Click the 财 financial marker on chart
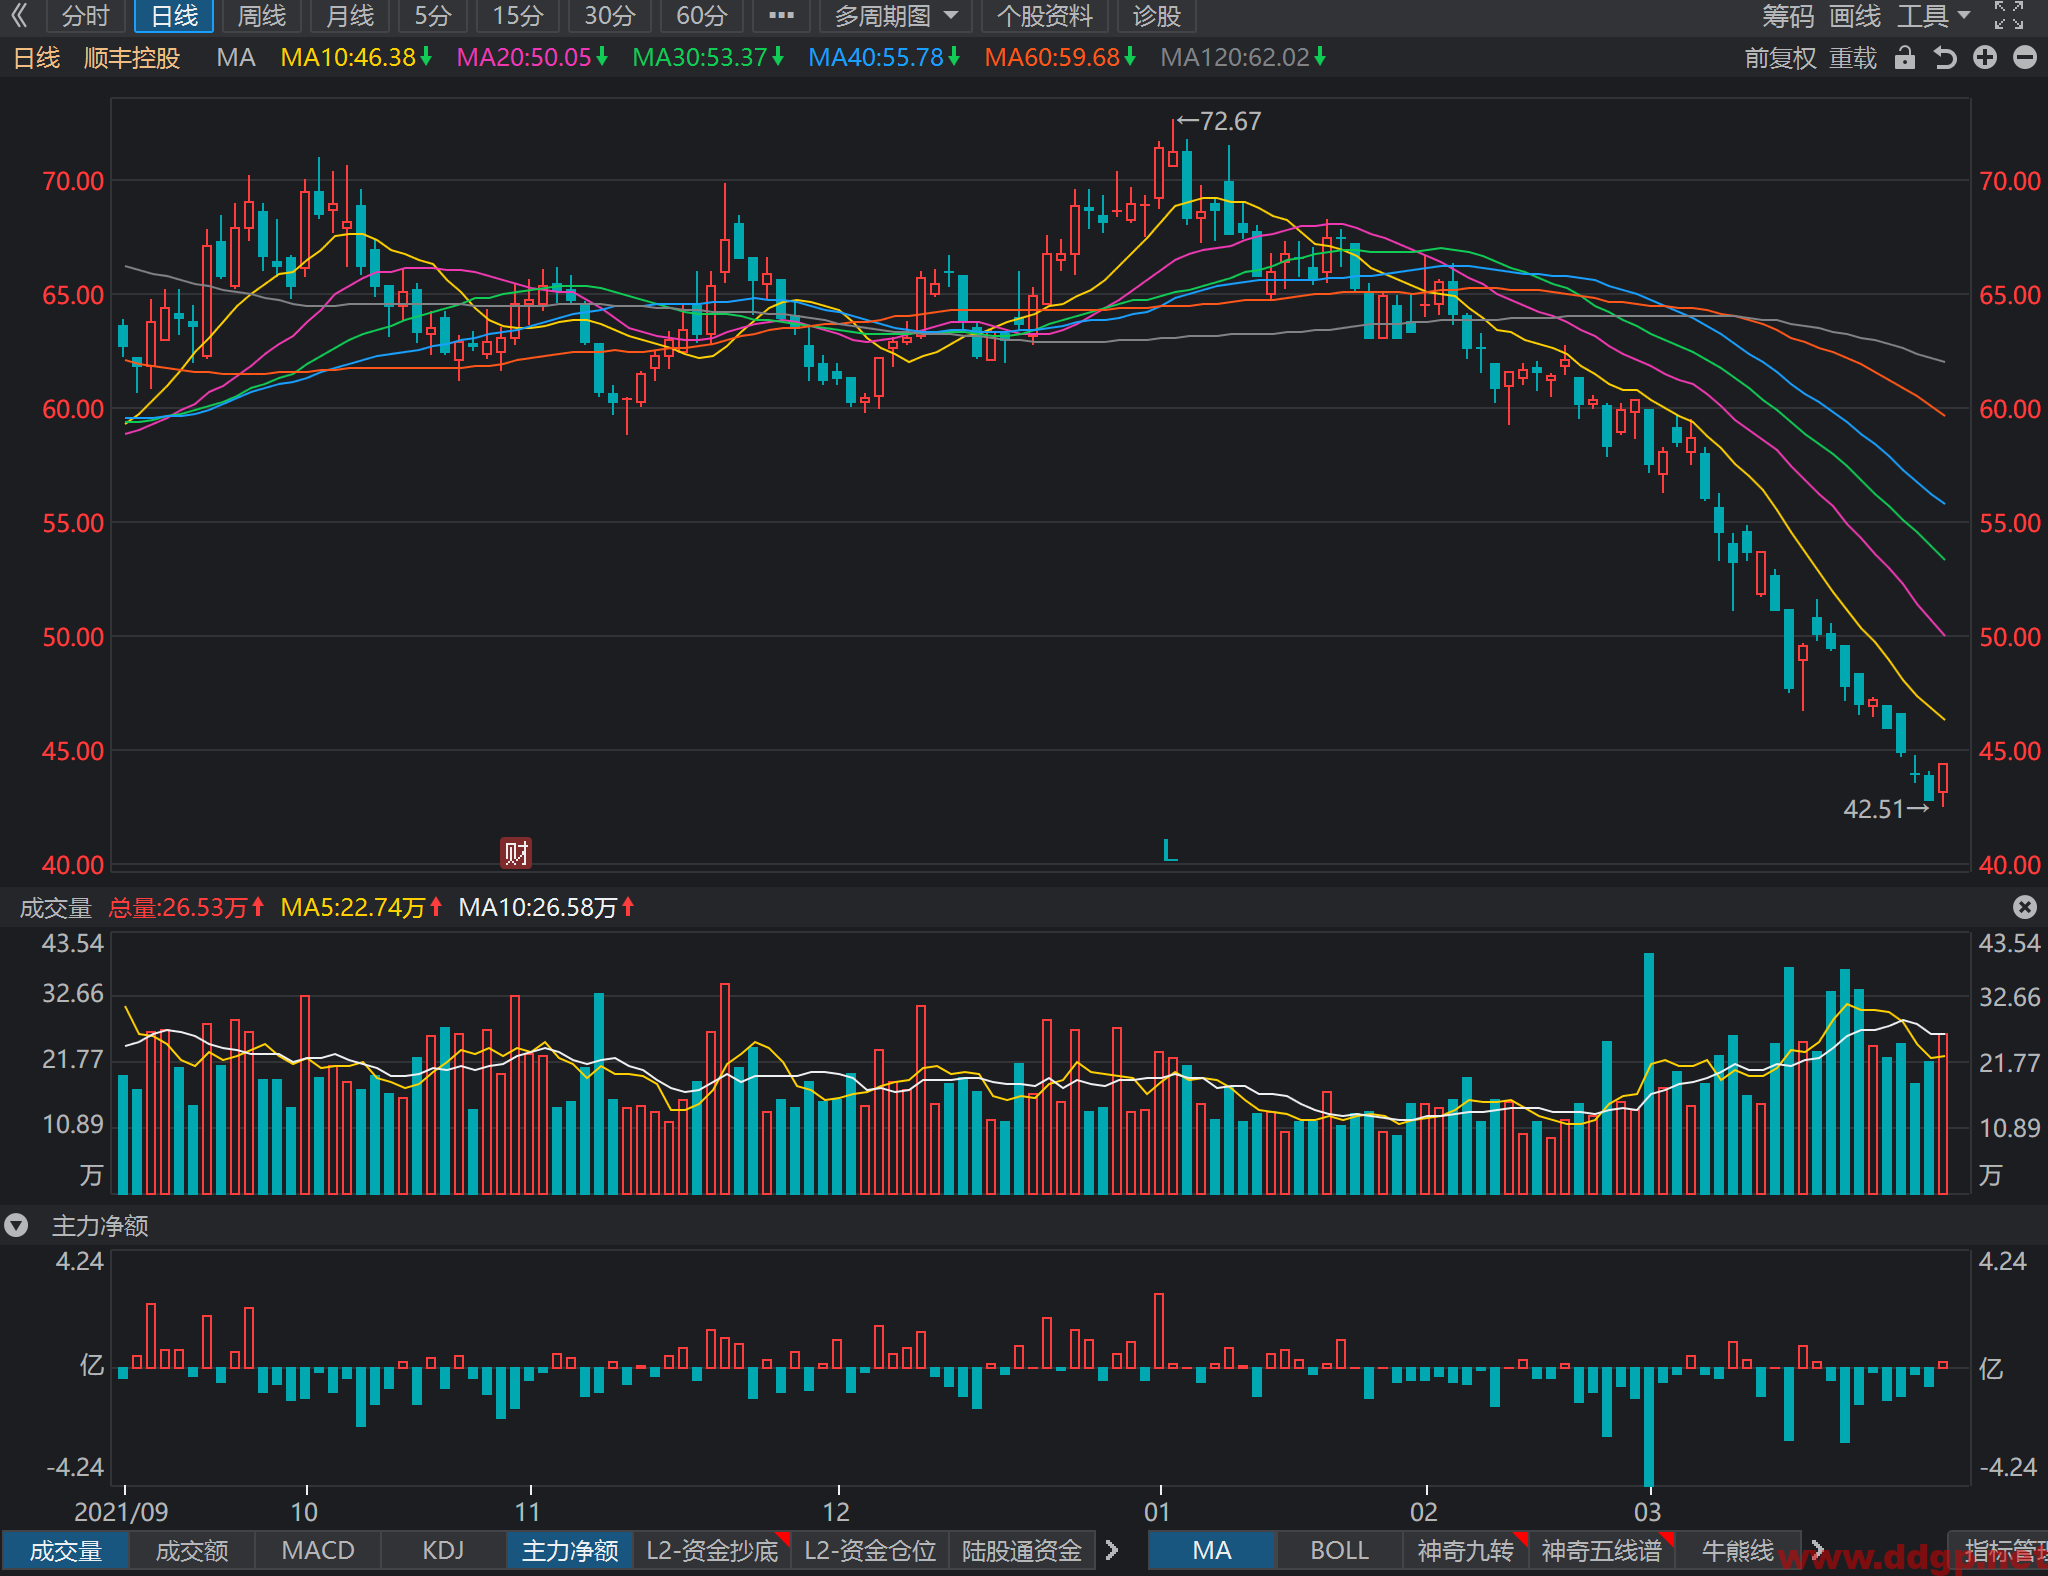 pyautogui.click(x=516, y=853)
